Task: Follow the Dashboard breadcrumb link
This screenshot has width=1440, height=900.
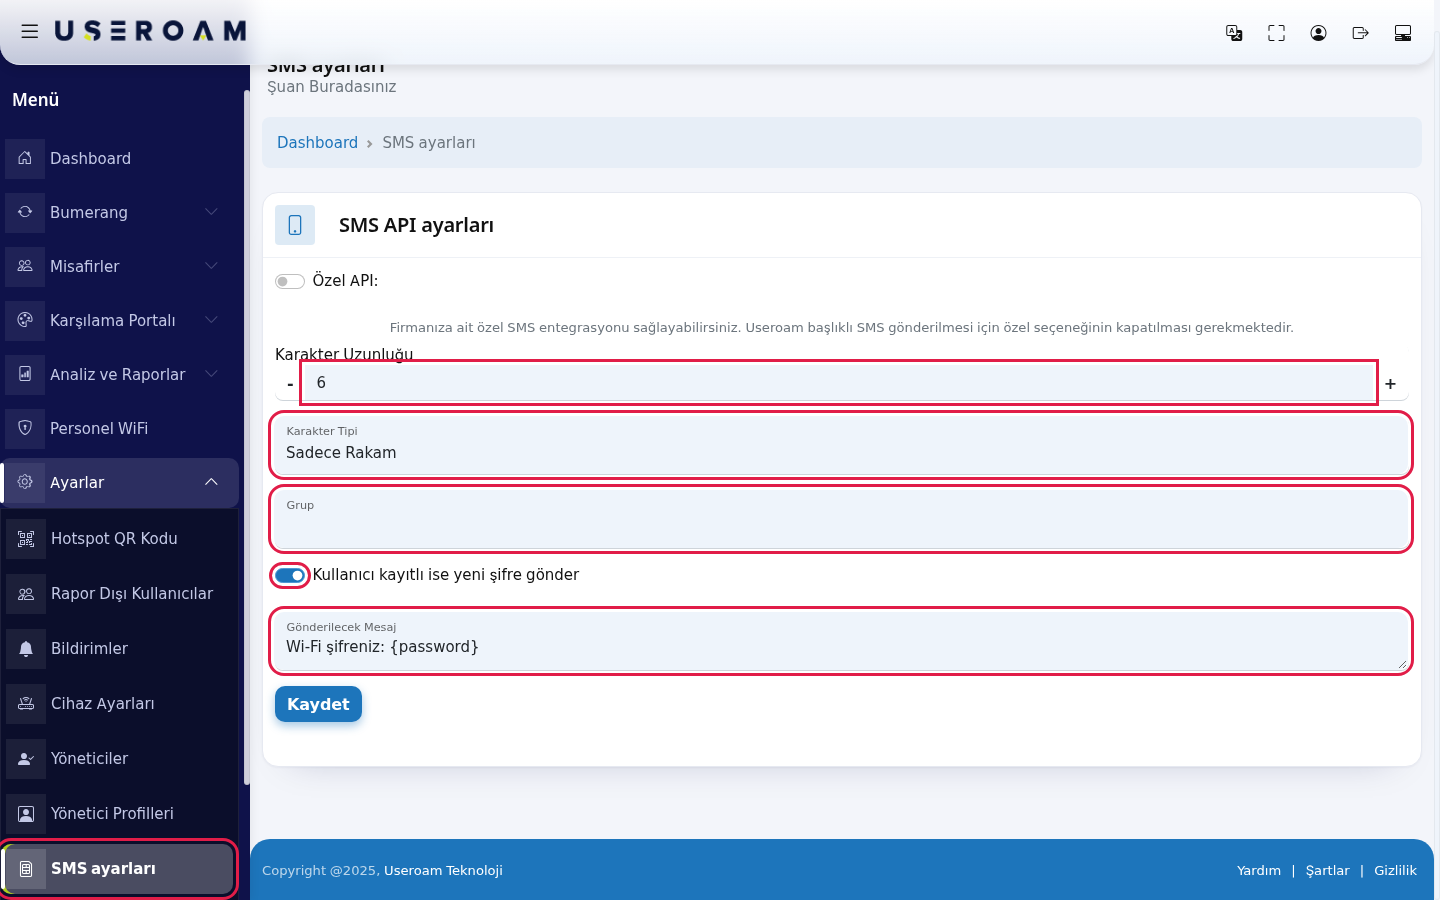Action: (x=317, y=143)
